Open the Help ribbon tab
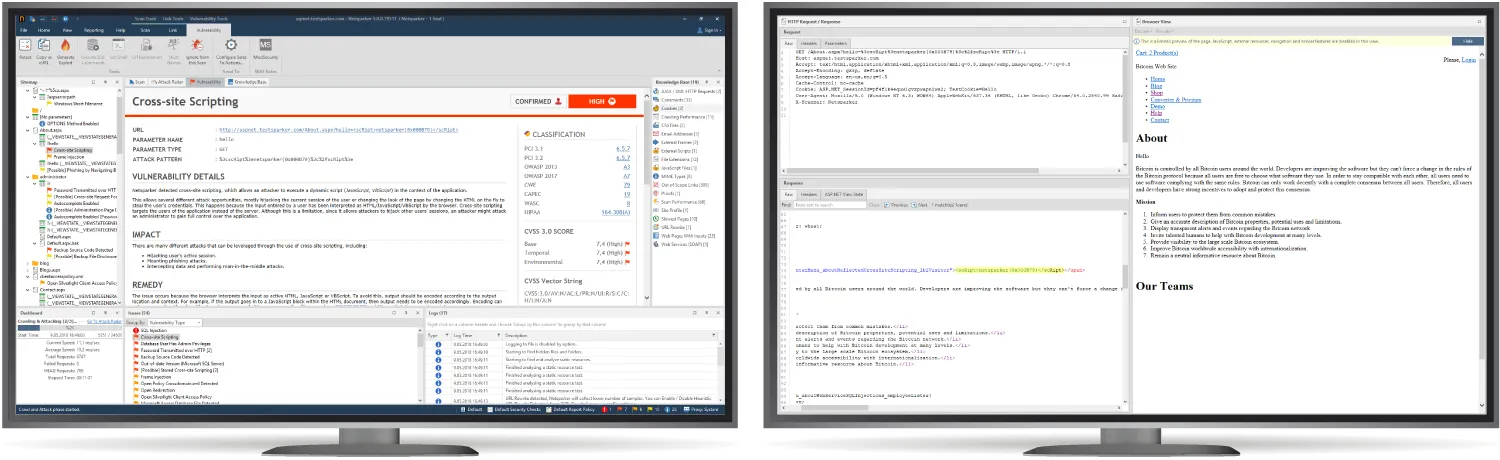 pos(121,31)
